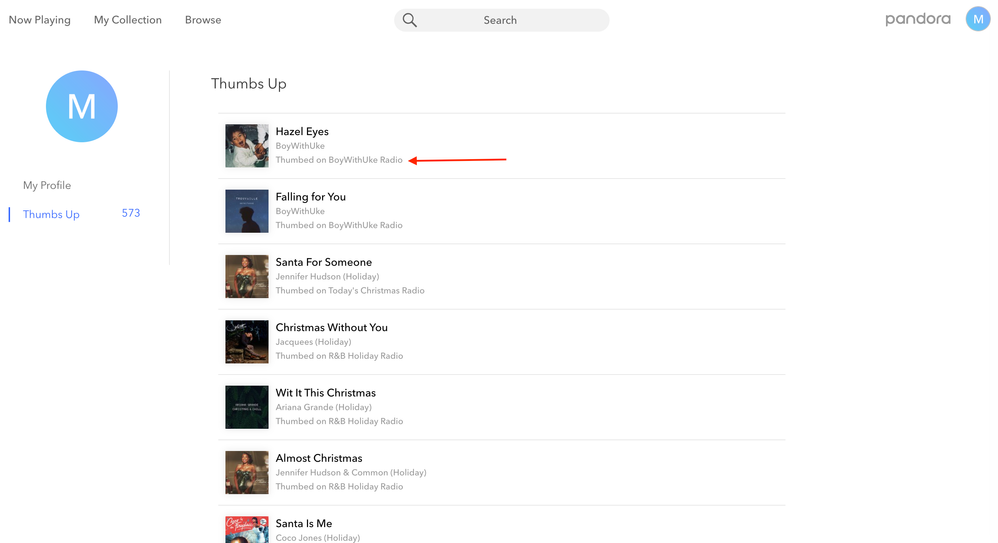Open My Collection
Viewport: 998px width, 543px height.
(128, 20)
